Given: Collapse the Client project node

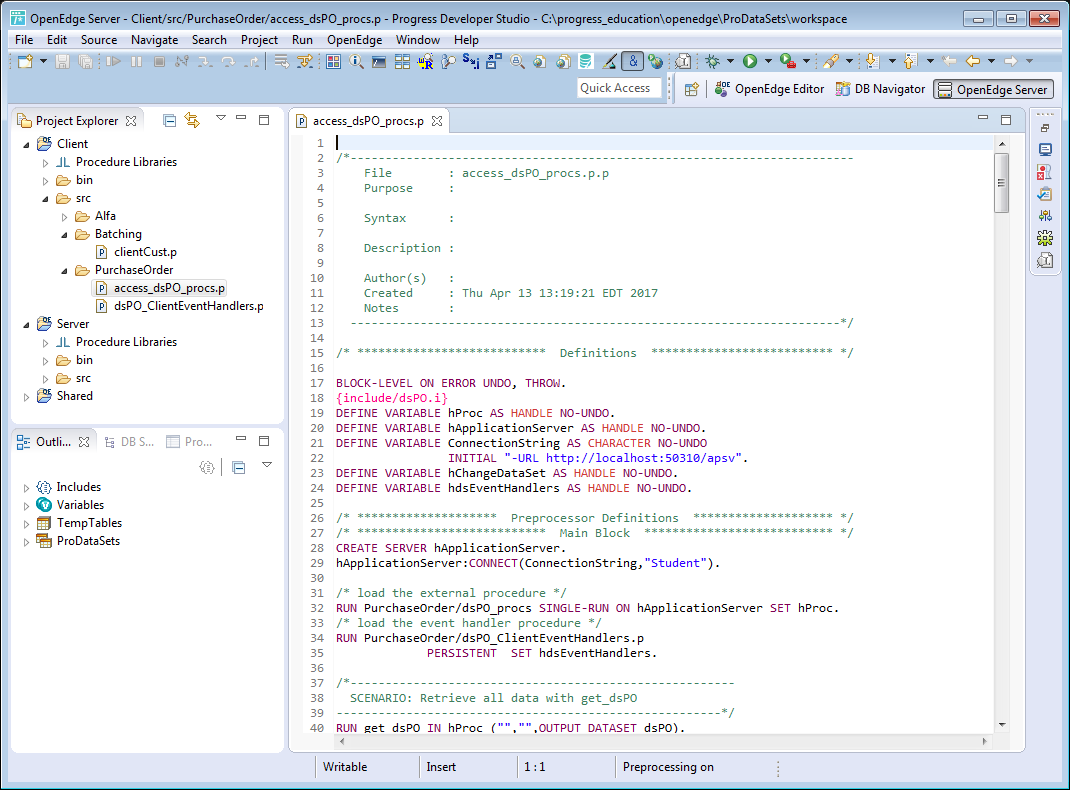Looking at the screenshot, I should 27,145.
